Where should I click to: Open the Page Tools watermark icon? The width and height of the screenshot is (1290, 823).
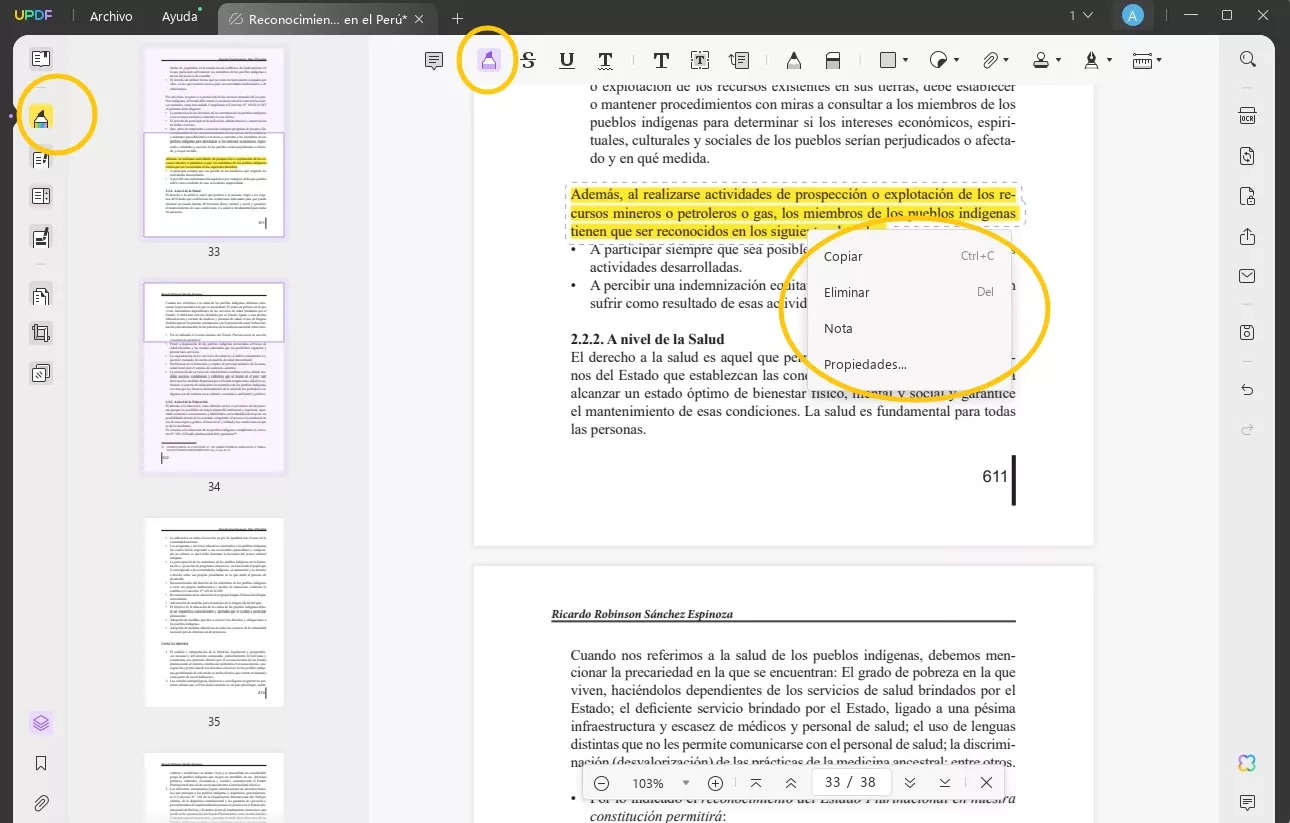(41, 374)
